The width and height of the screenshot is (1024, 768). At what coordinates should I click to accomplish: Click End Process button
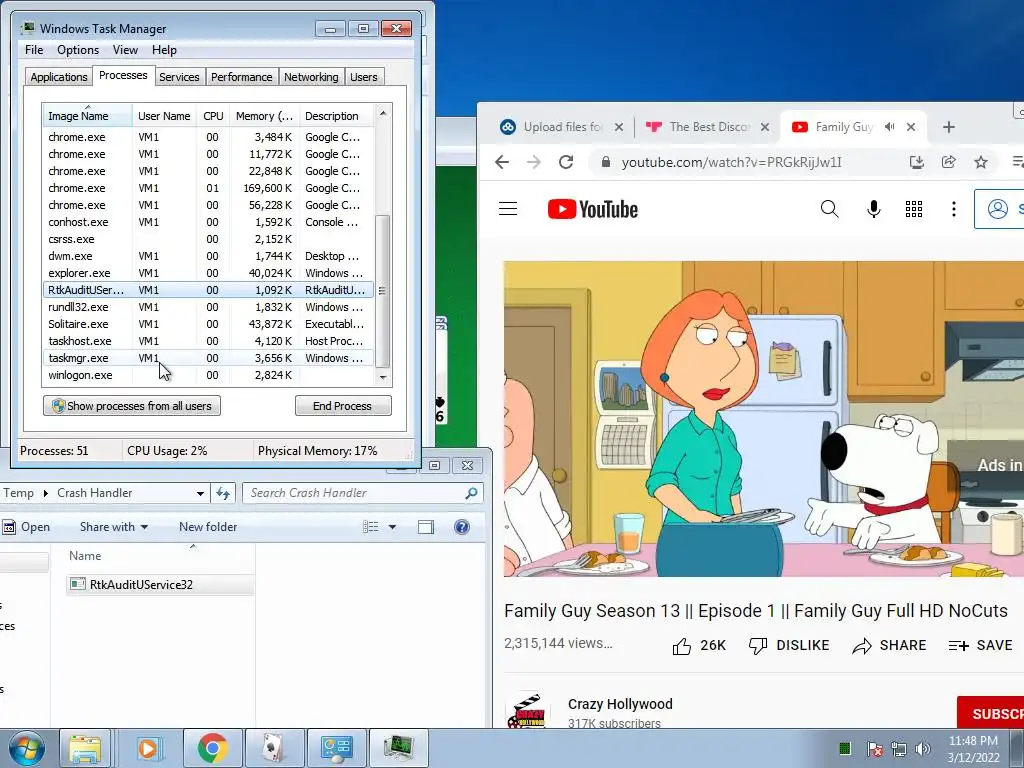pyautogui.click(x=343, y=406)
